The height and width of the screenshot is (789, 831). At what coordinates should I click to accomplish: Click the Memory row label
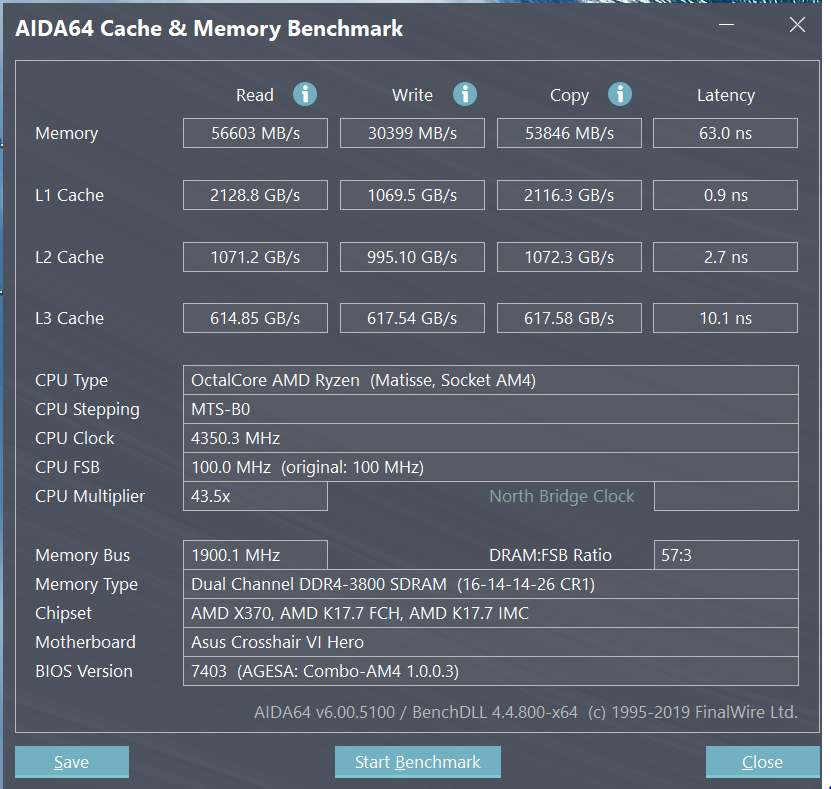[x=66, y=134]
